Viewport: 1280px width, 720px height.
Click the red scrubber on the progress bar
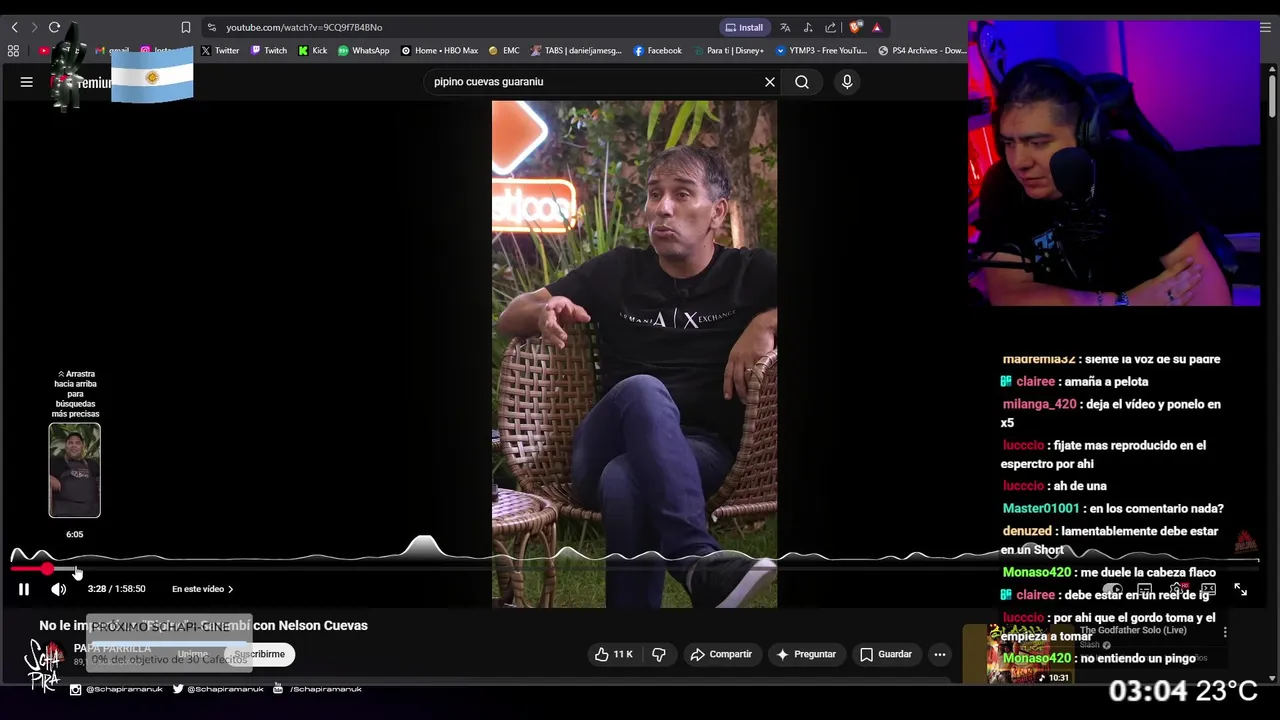46,568
